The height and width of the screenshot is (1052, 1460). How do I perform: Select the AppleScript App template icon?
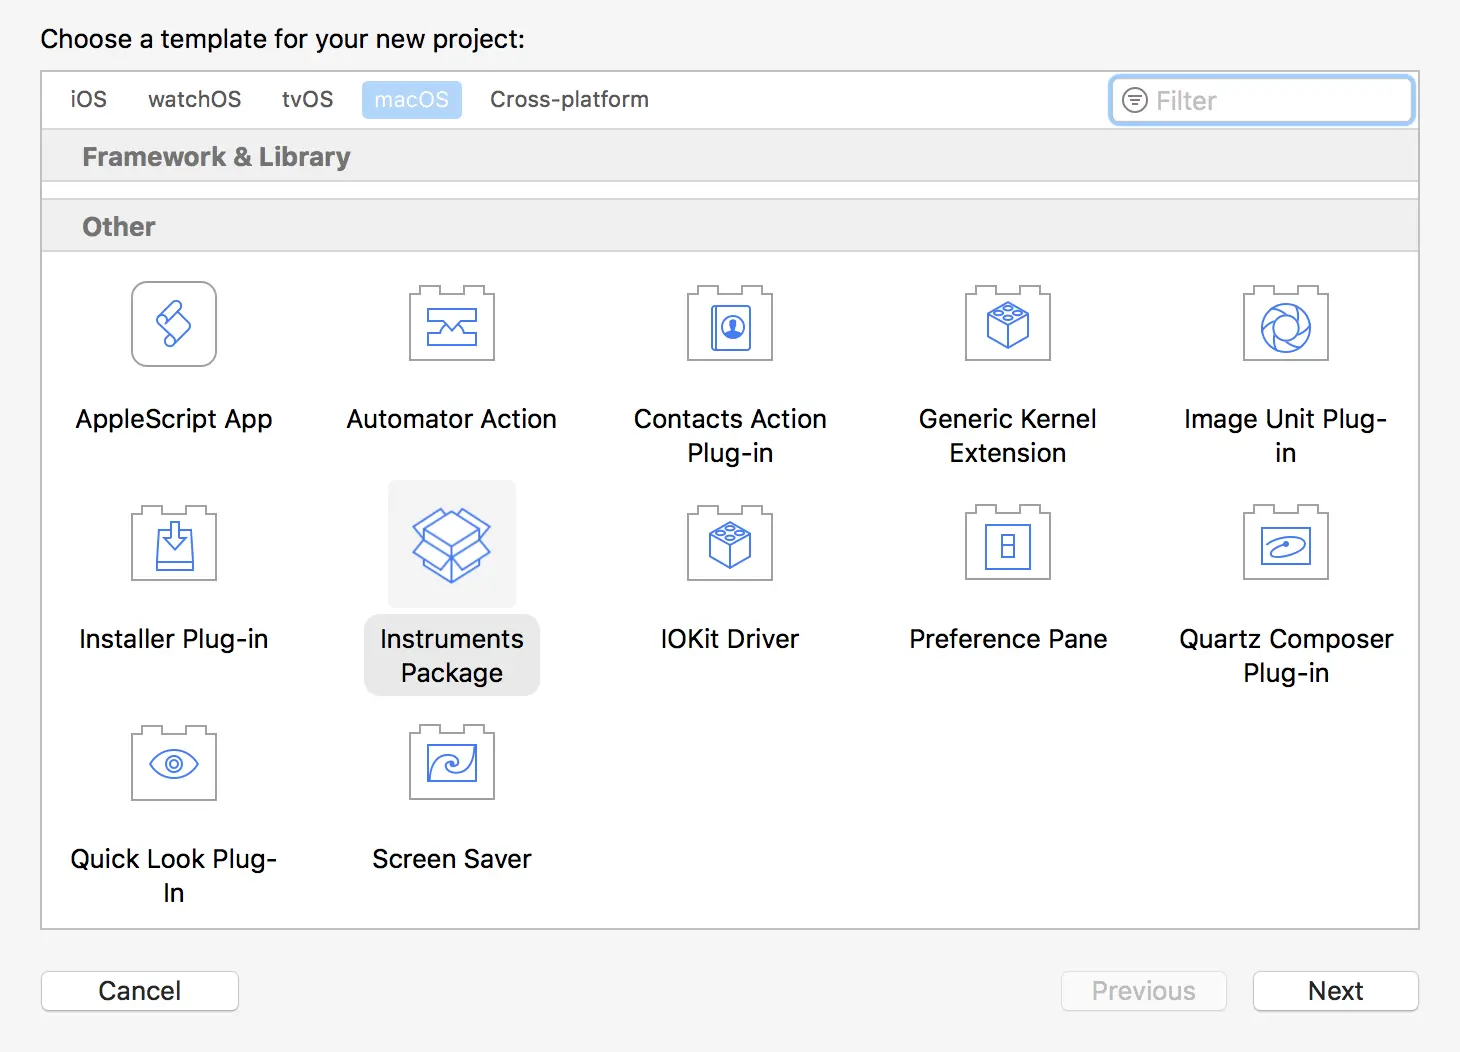click(174, 324)
